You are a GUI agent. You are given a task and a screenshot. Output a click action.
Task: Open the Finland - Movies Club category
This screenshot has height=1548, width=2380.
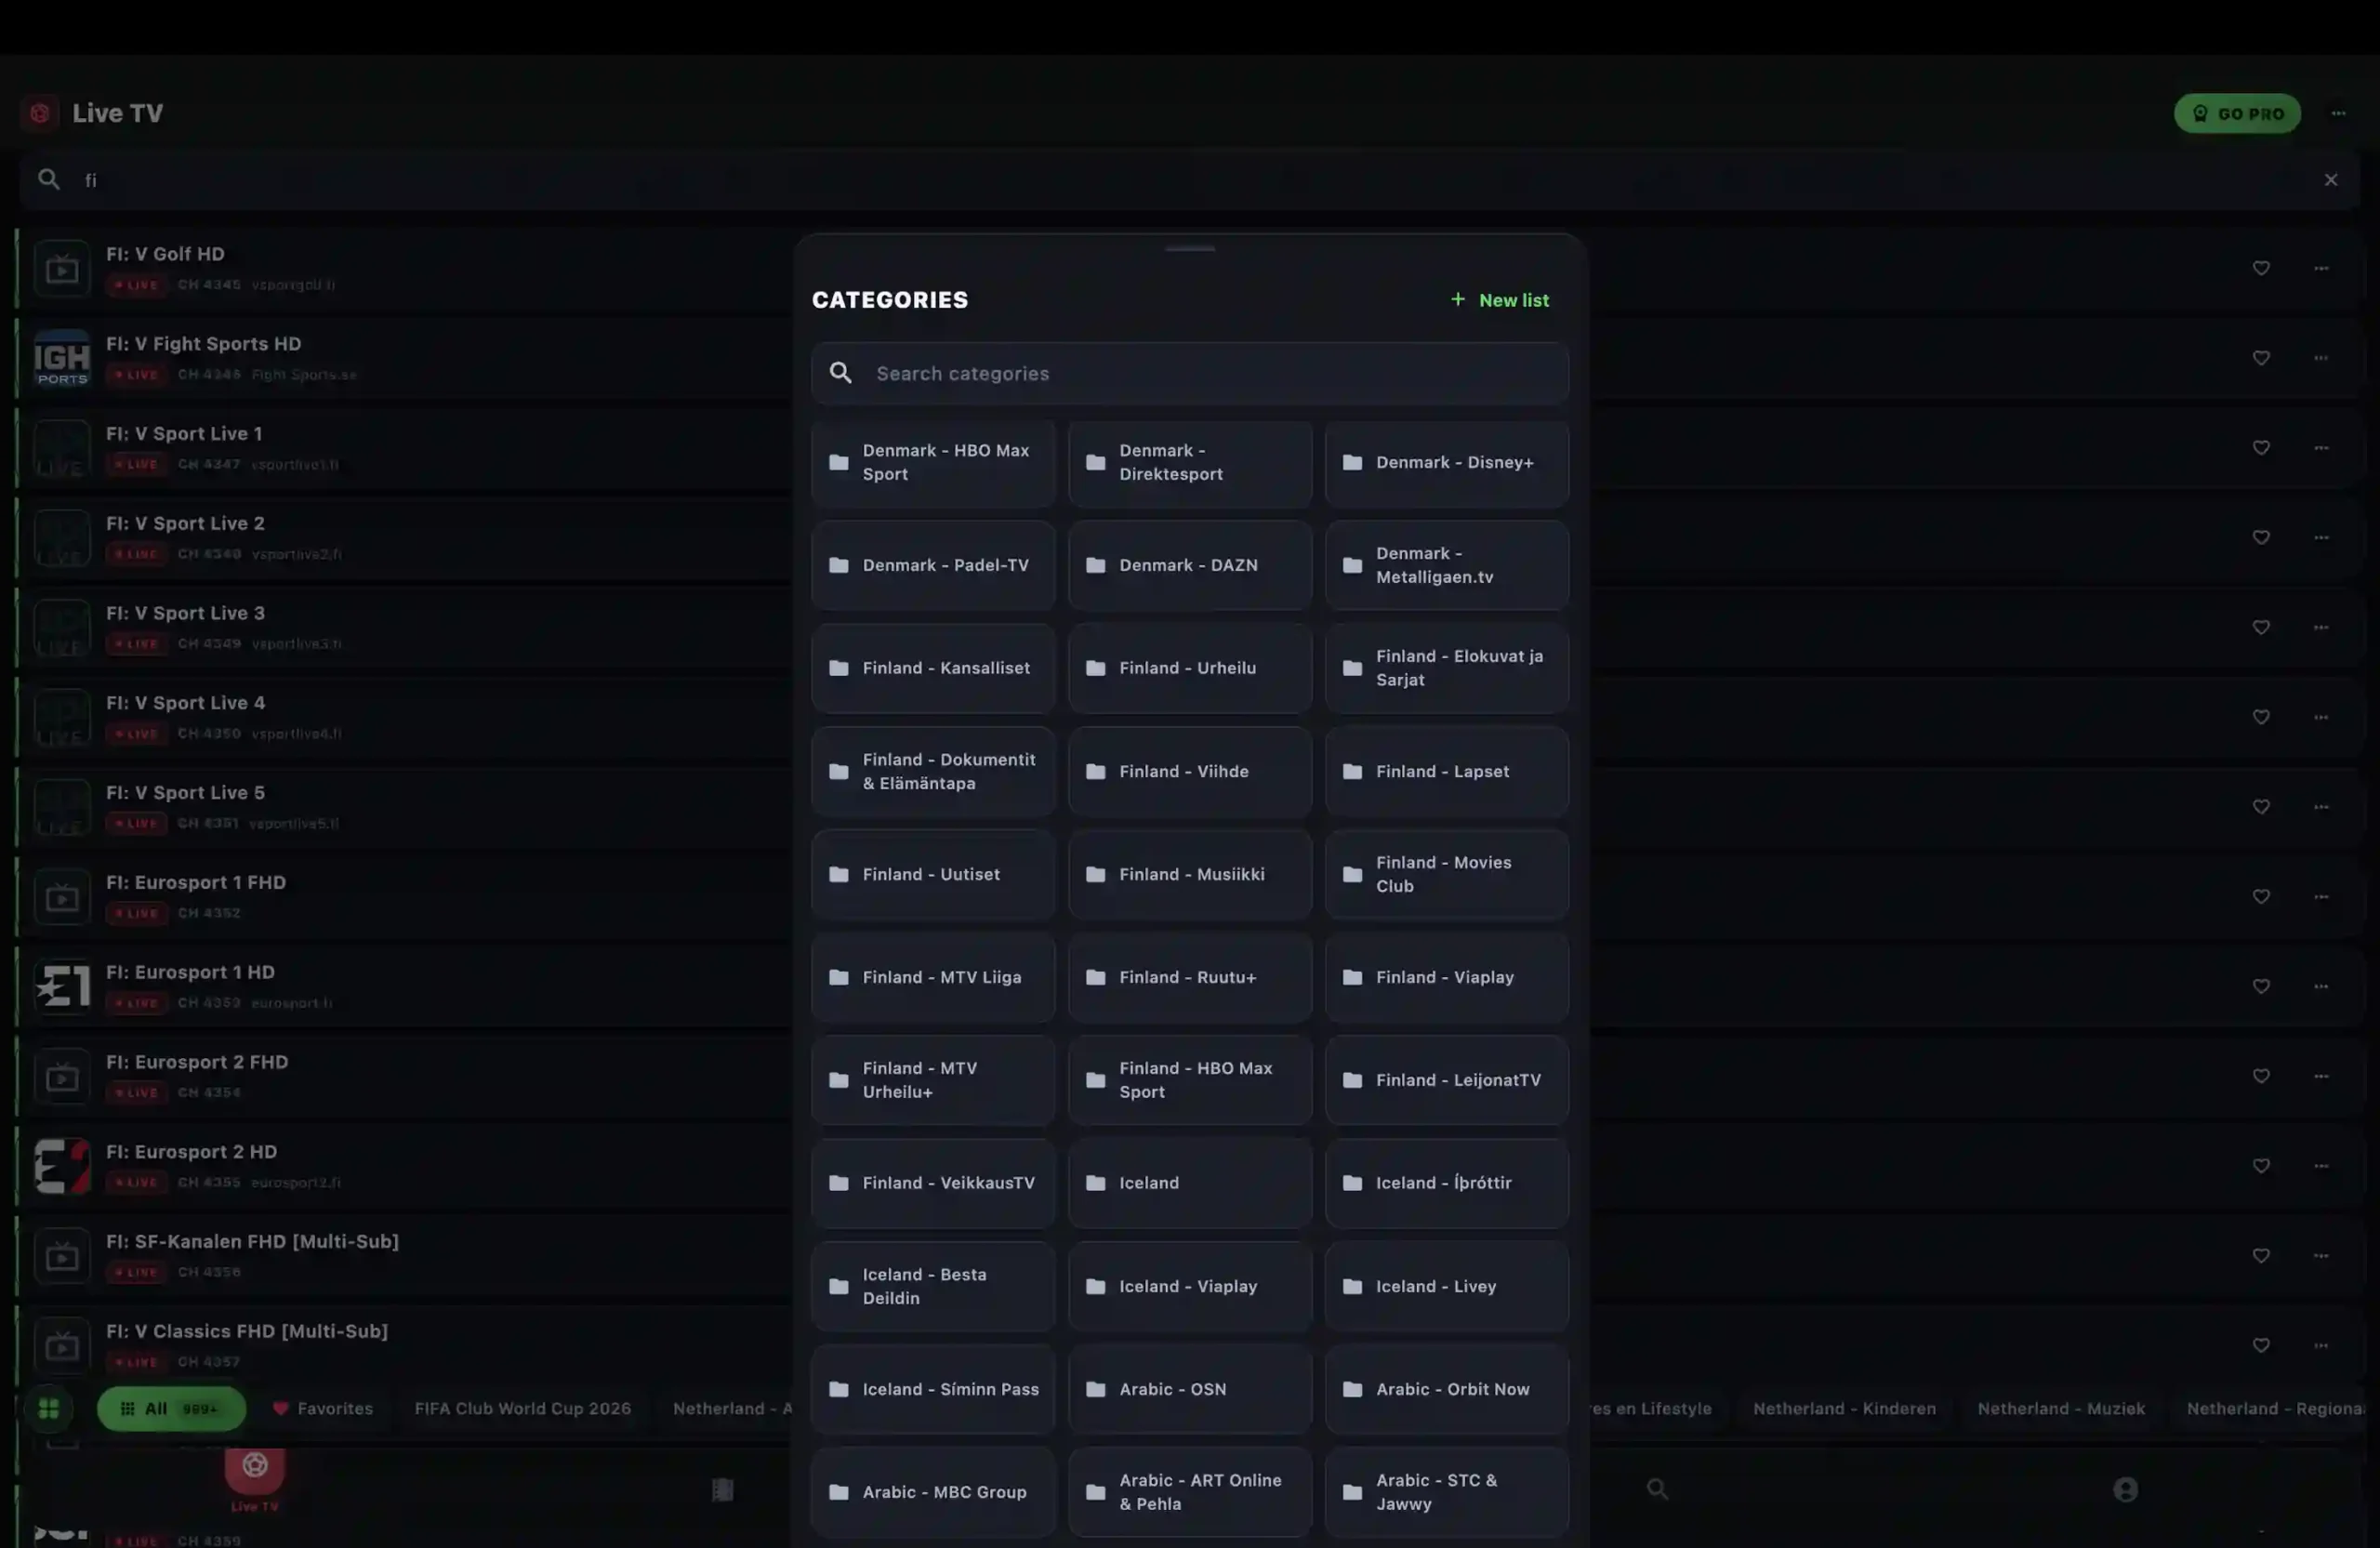coord(1446,874)
